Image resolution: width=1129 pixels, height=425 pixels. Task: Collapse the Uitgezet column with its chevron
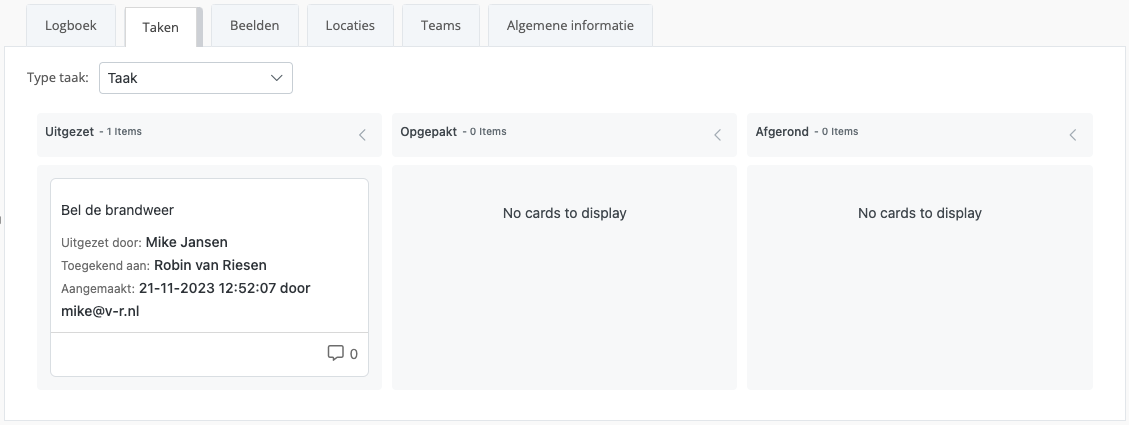[x=362, y=135]
